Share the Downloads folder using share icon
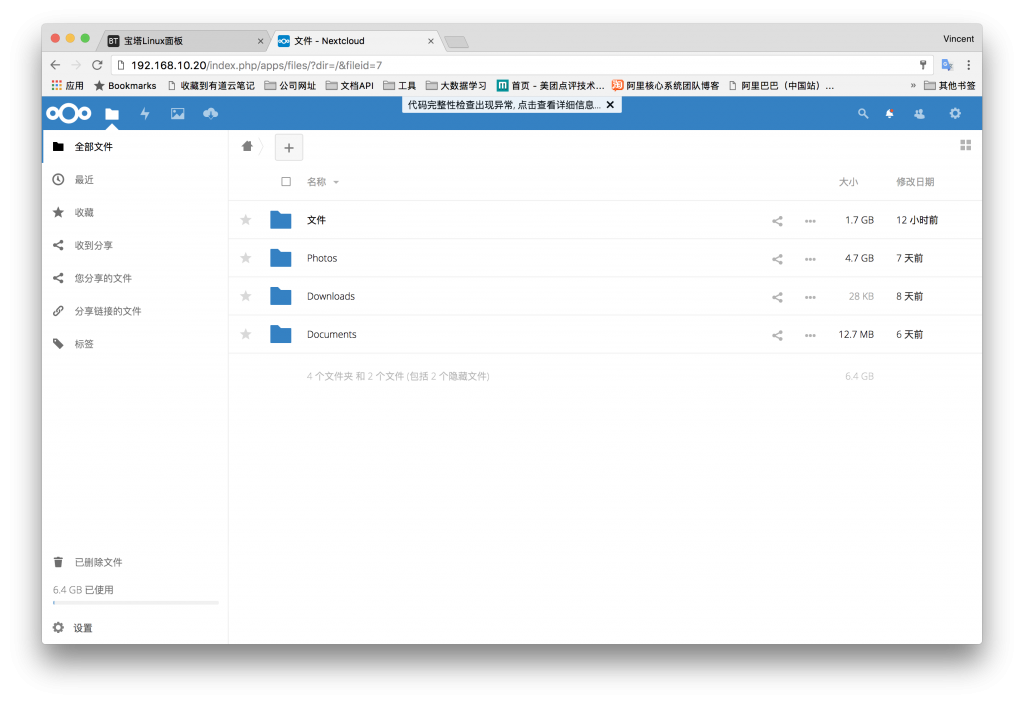This screenshot has height=704, width=1024. pyautogui.click(x=777, y=297)
